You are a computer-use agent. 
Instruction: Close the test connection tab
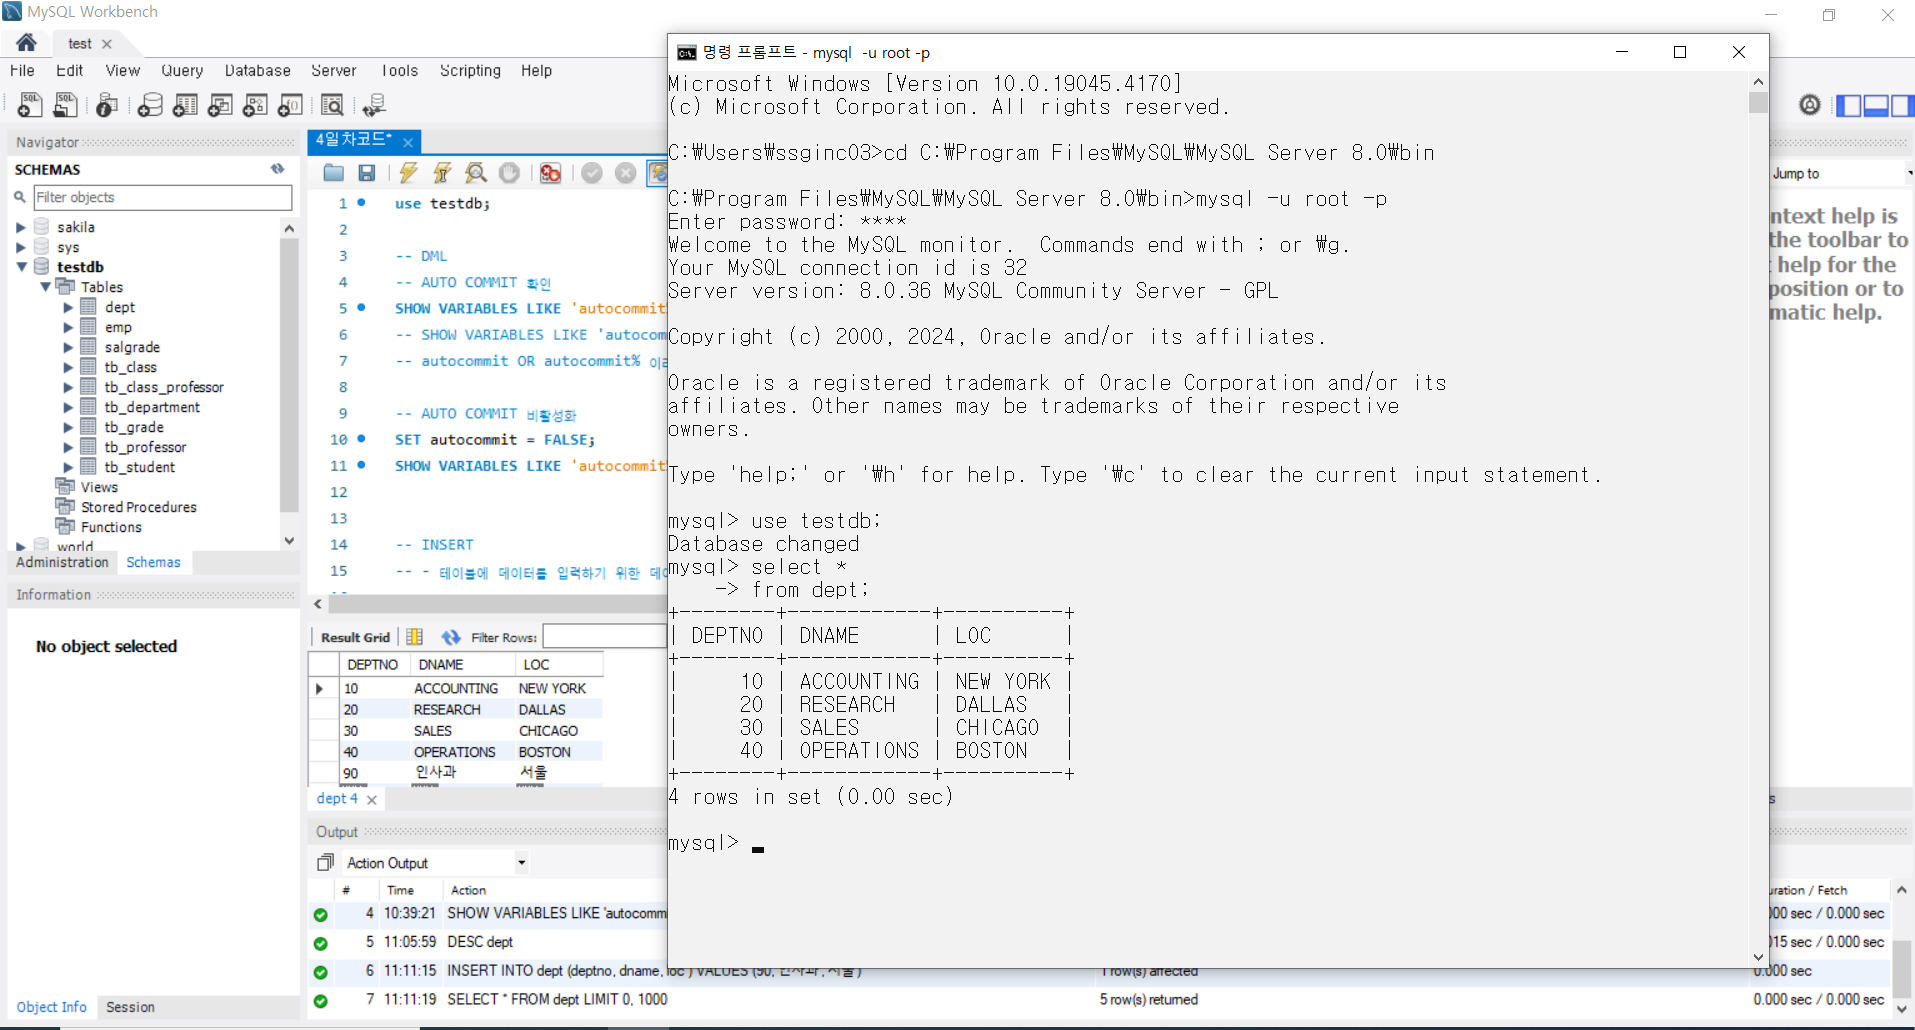107,44
